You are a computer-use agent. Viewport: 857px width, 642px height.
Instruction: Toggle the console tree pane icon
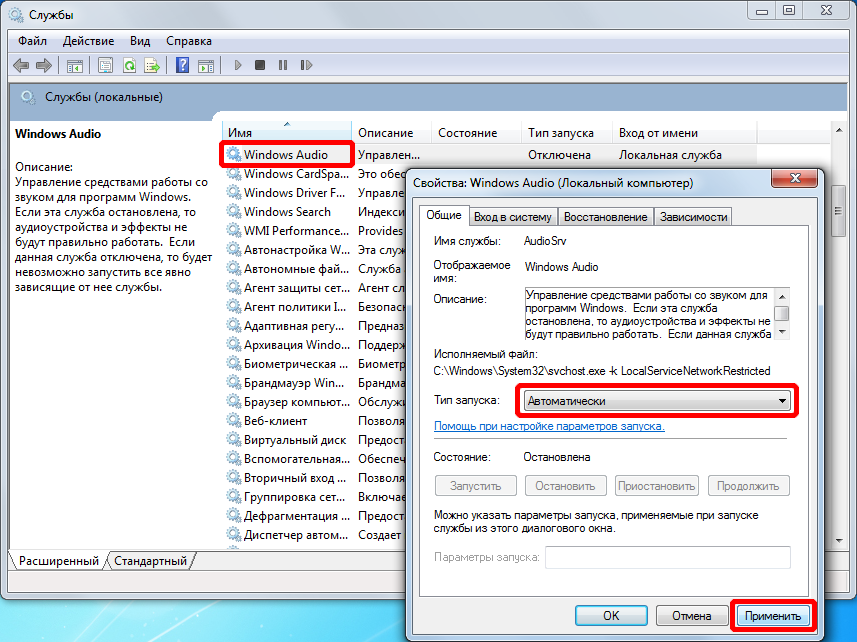pyautogui.click(x=74, y=66)
